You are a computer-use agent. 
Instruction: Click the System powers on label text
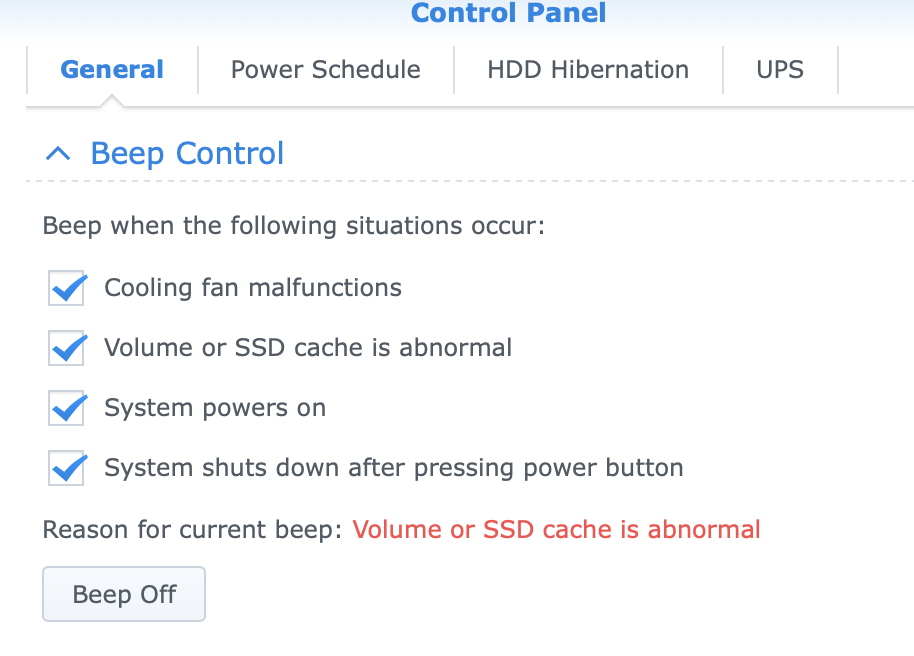point(215,408)
